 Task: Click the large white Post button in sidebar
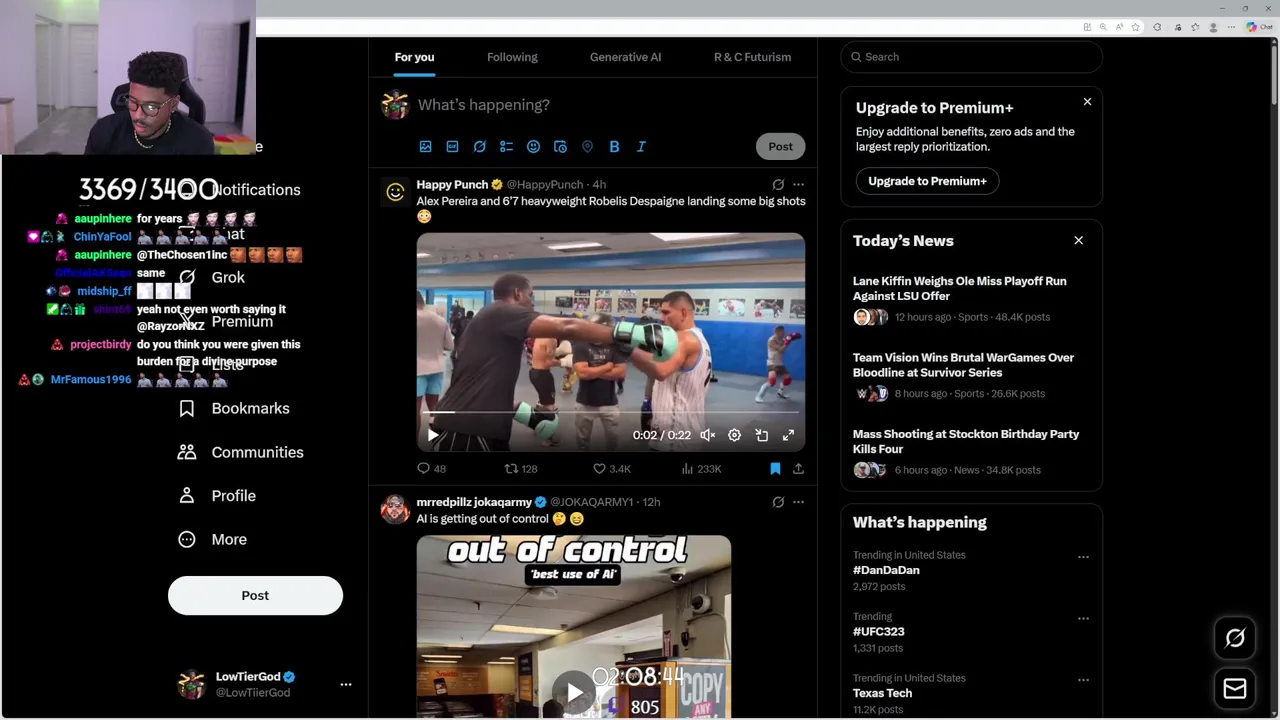(255, 595)
